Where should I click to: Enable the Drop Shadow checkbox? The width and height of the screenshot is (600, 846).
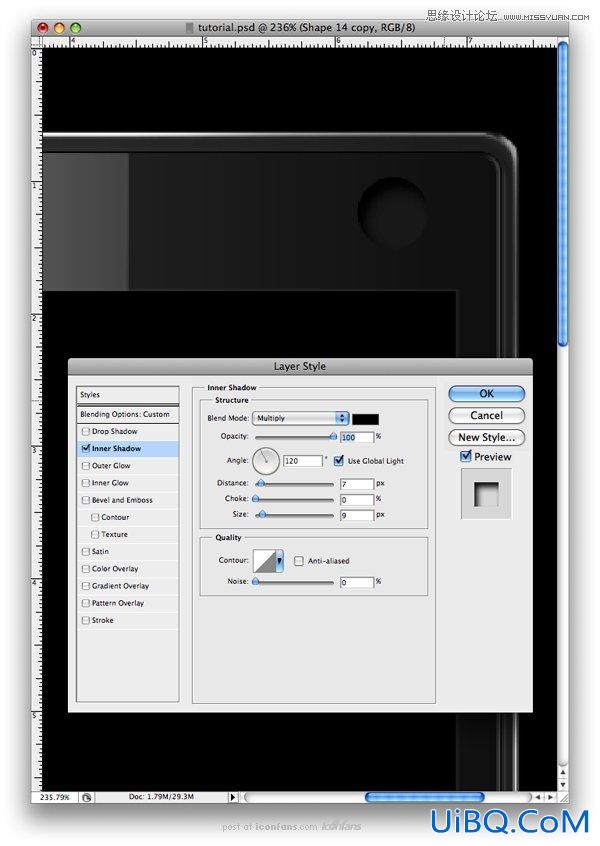pyautogui.click(x=86, y=432)
